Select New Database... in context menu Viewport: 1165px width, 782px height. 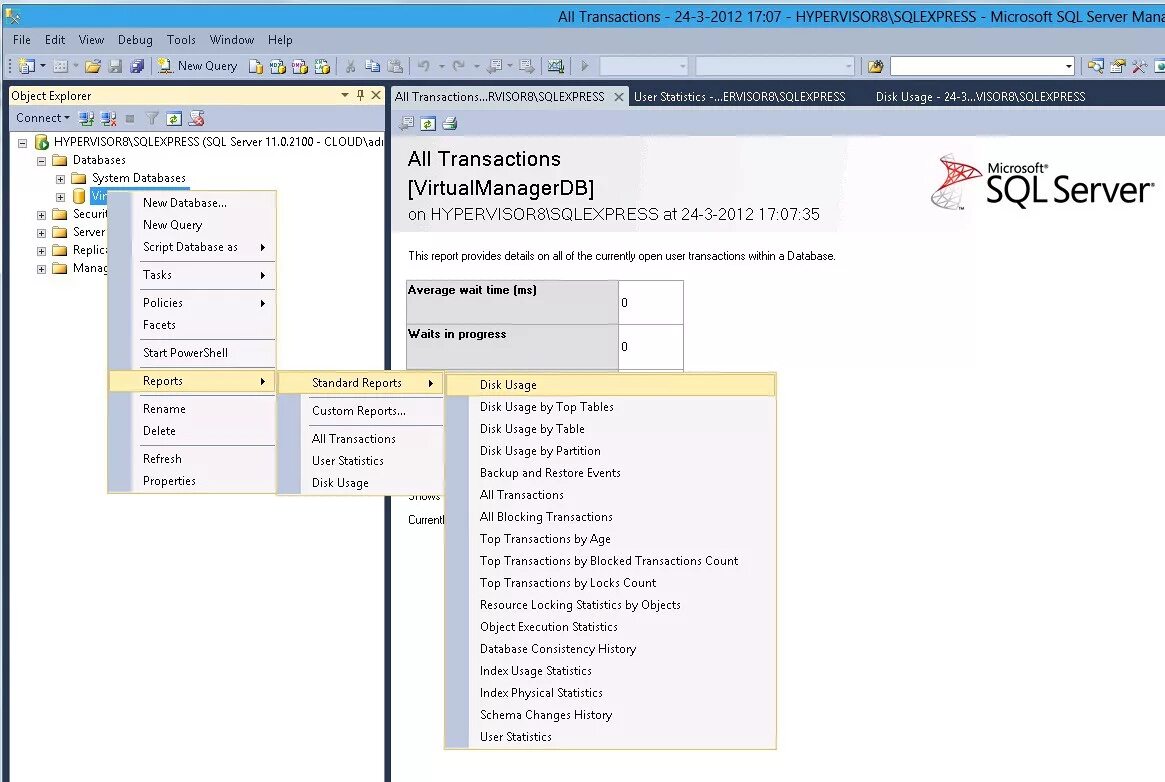[192, 203]
